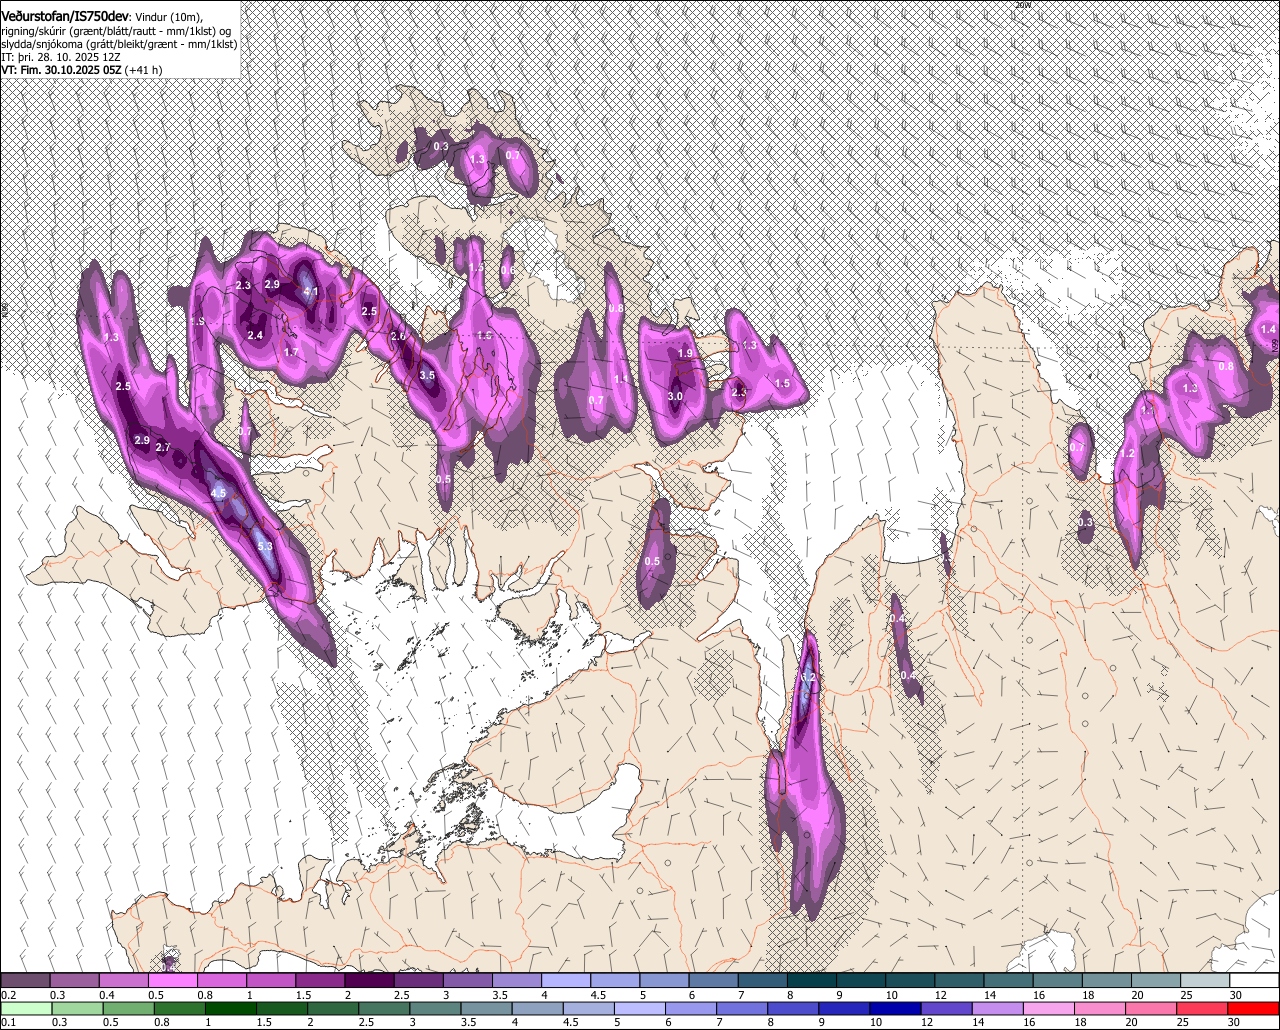Select the bright red legend swatch for 30
The width and height of the screenshot is (1280, 1030).
tap(1255, 1008)
